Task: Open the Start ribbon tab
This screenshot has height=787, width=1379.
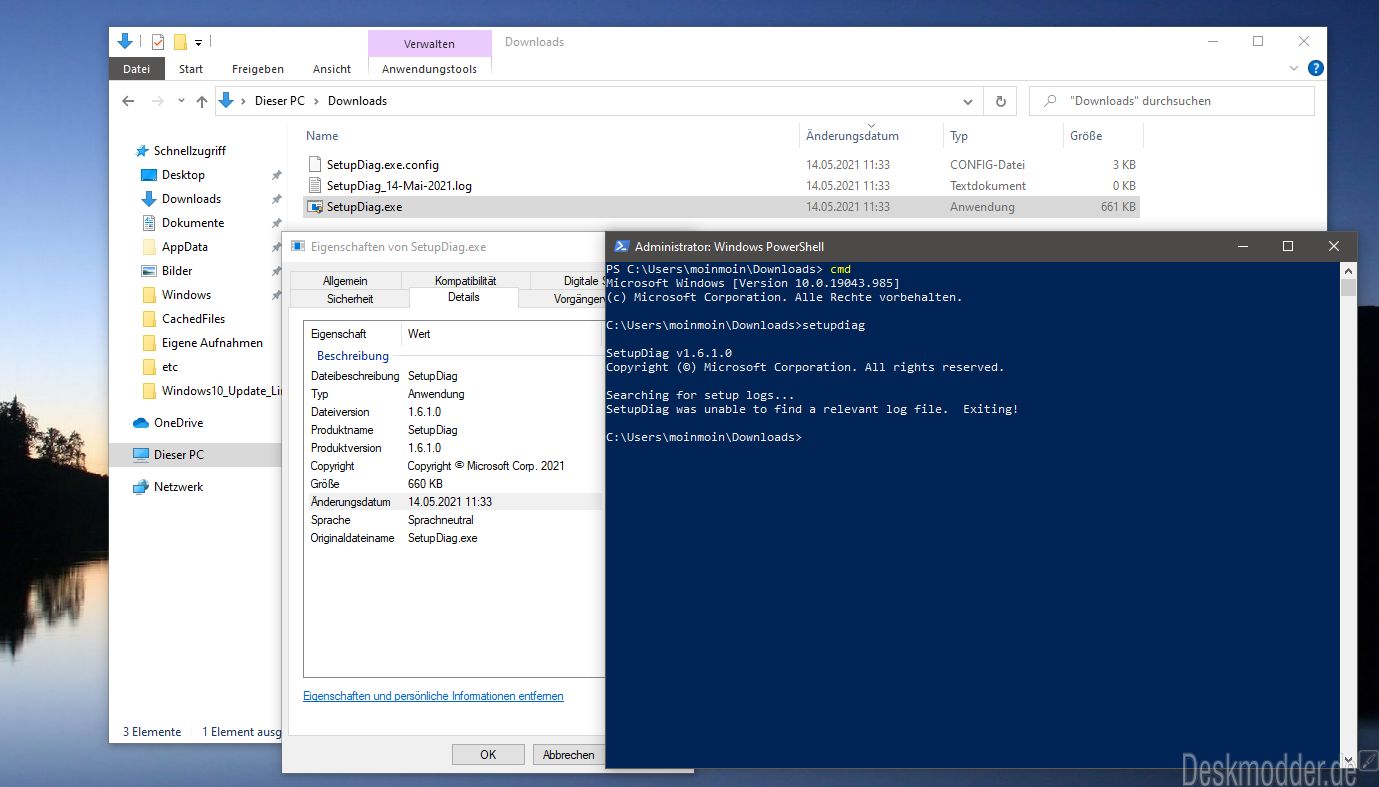Action: (191, 69)
